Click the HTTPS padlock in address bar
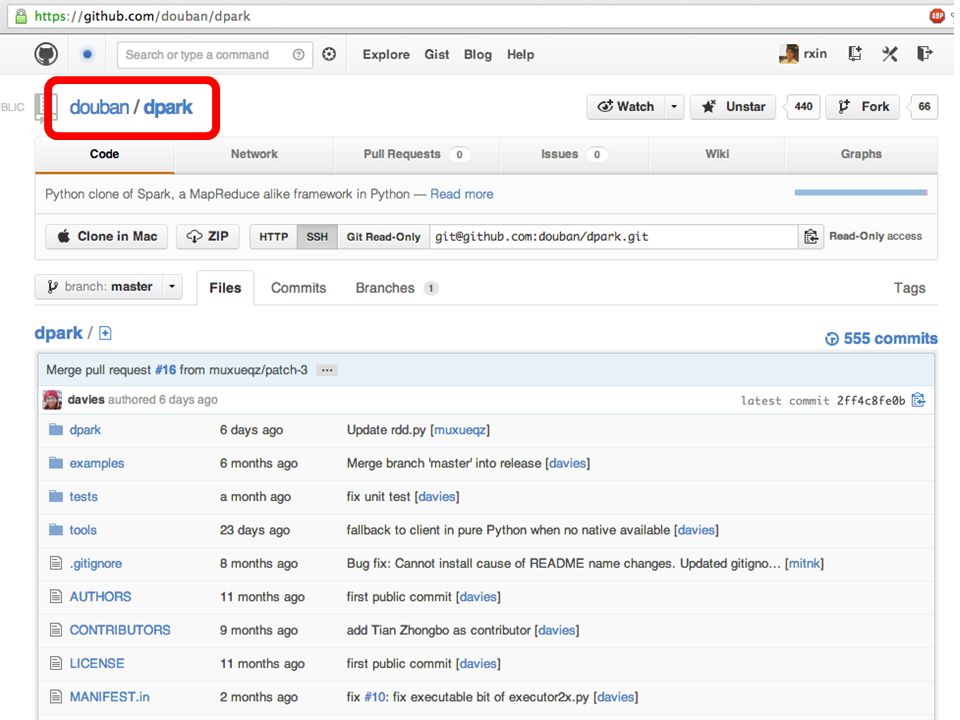Viewport: 960px width, 720px height. tap(21, 16)
